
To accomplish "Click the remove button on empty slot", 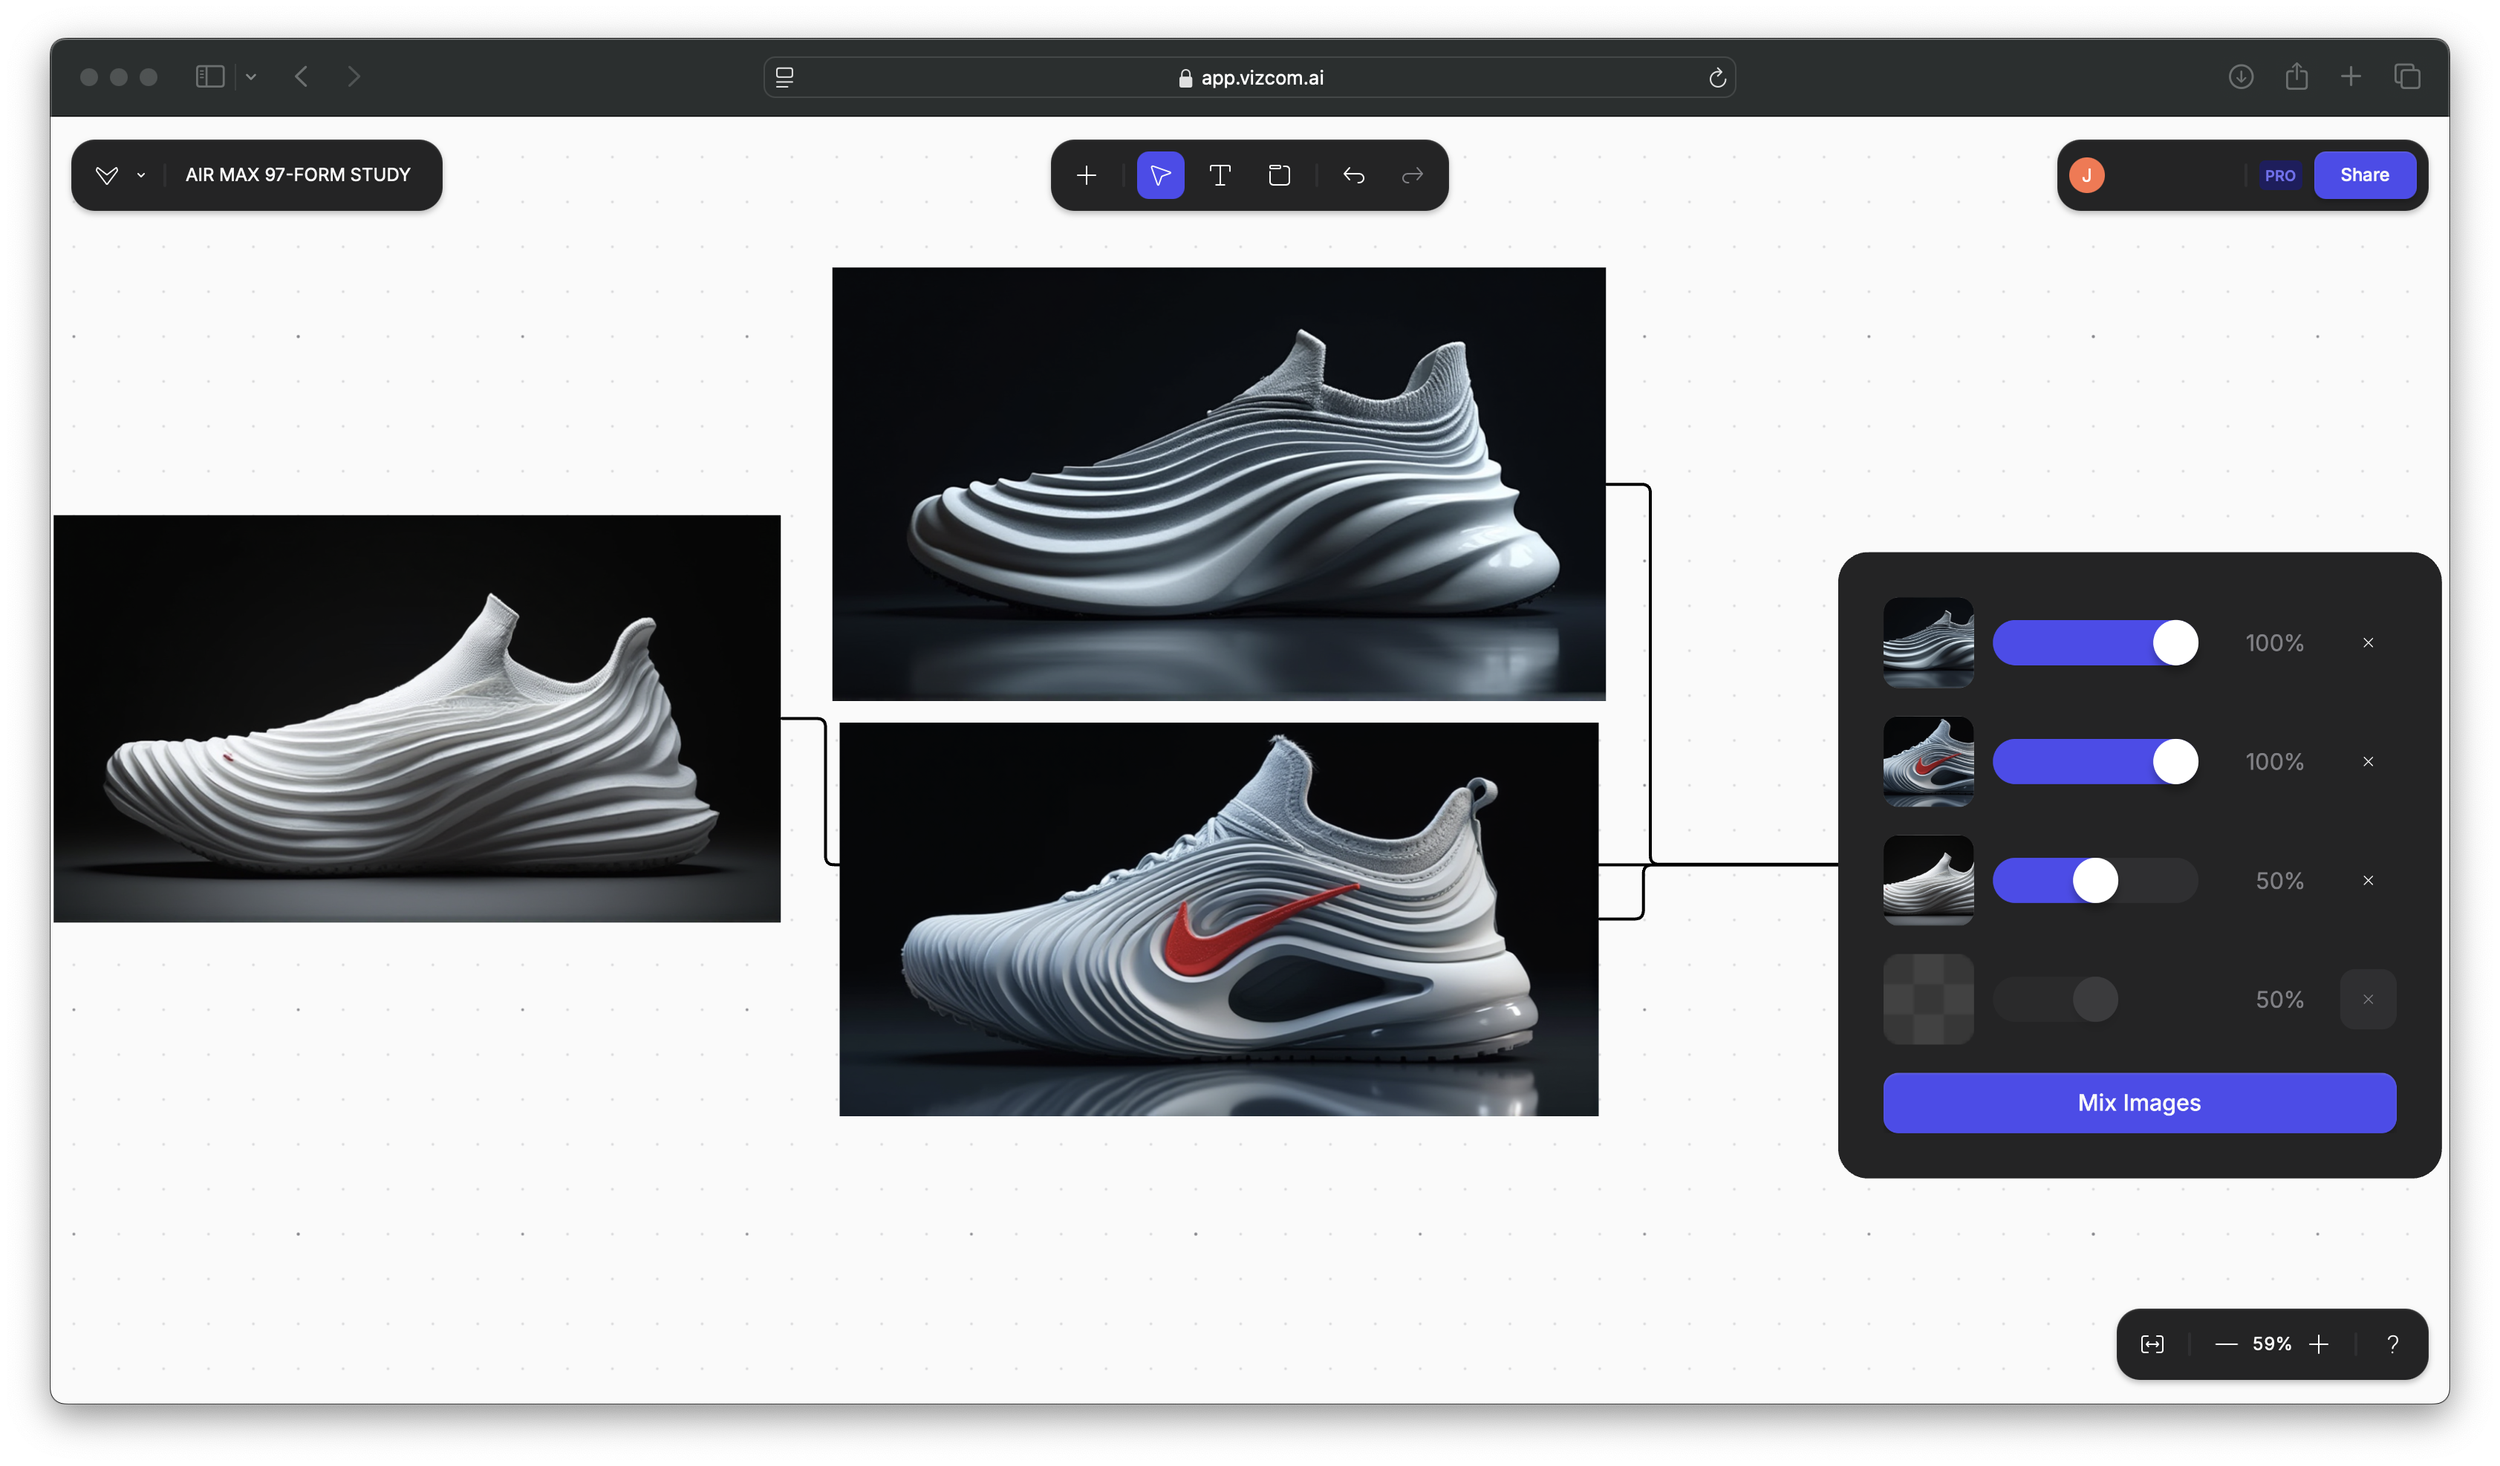I will 2368,999.
